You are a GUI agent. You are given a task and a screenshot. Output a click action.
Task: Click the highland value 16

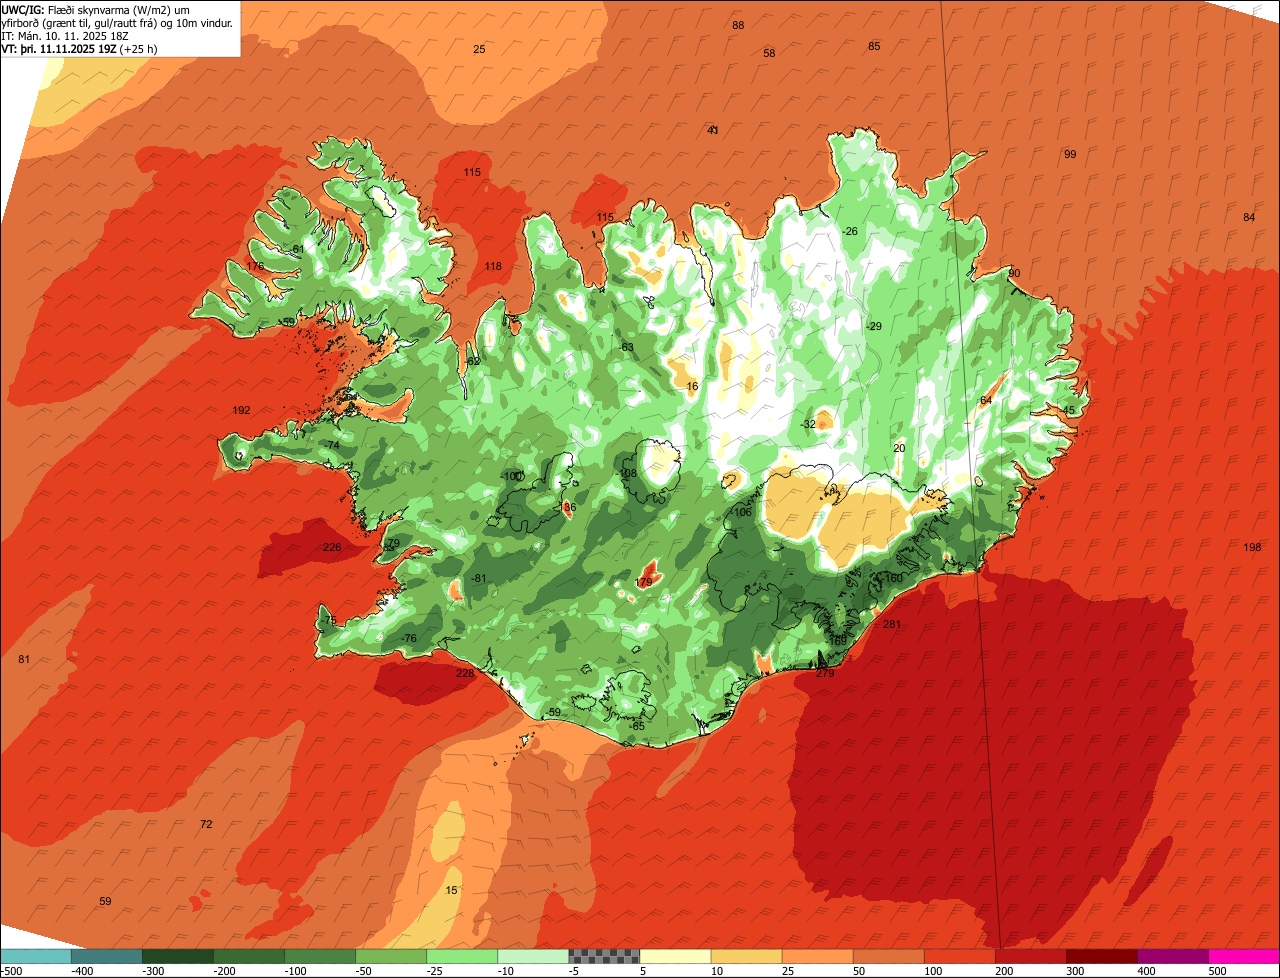click(x=692, y=386)
